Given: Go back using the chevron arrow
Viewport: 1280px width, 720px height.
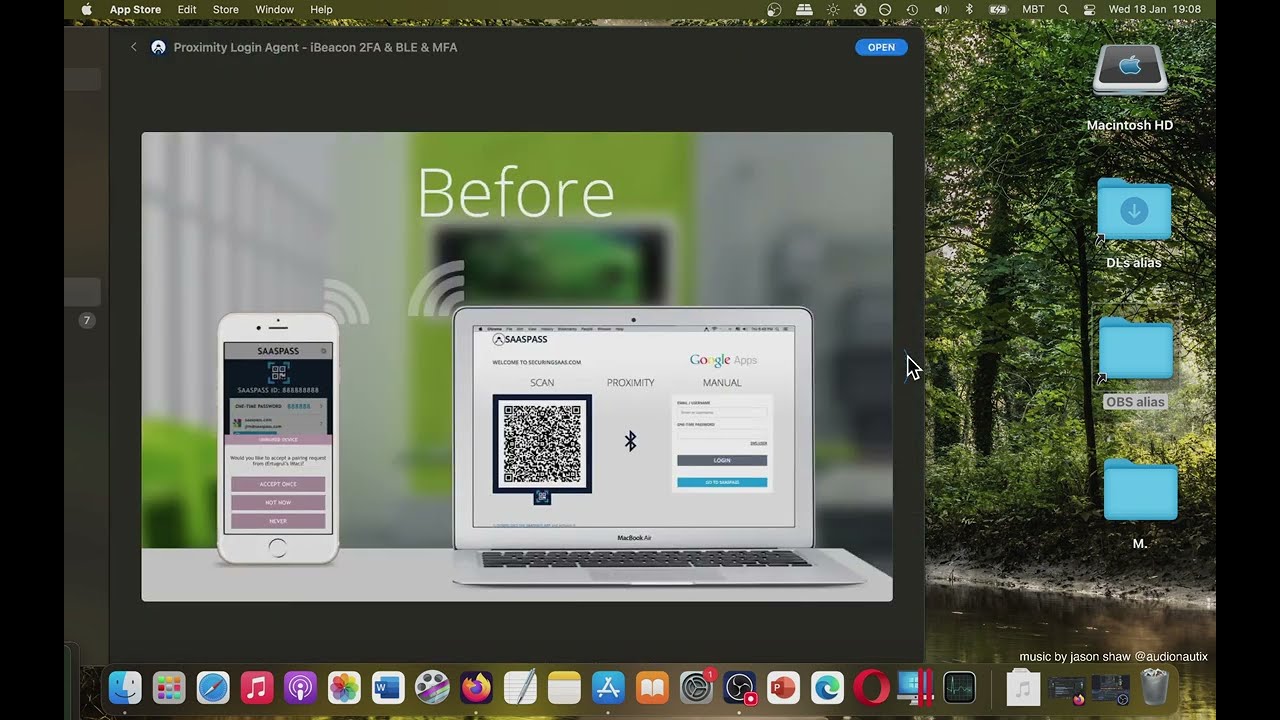Looking at the screenshot, I should point(134,47).
